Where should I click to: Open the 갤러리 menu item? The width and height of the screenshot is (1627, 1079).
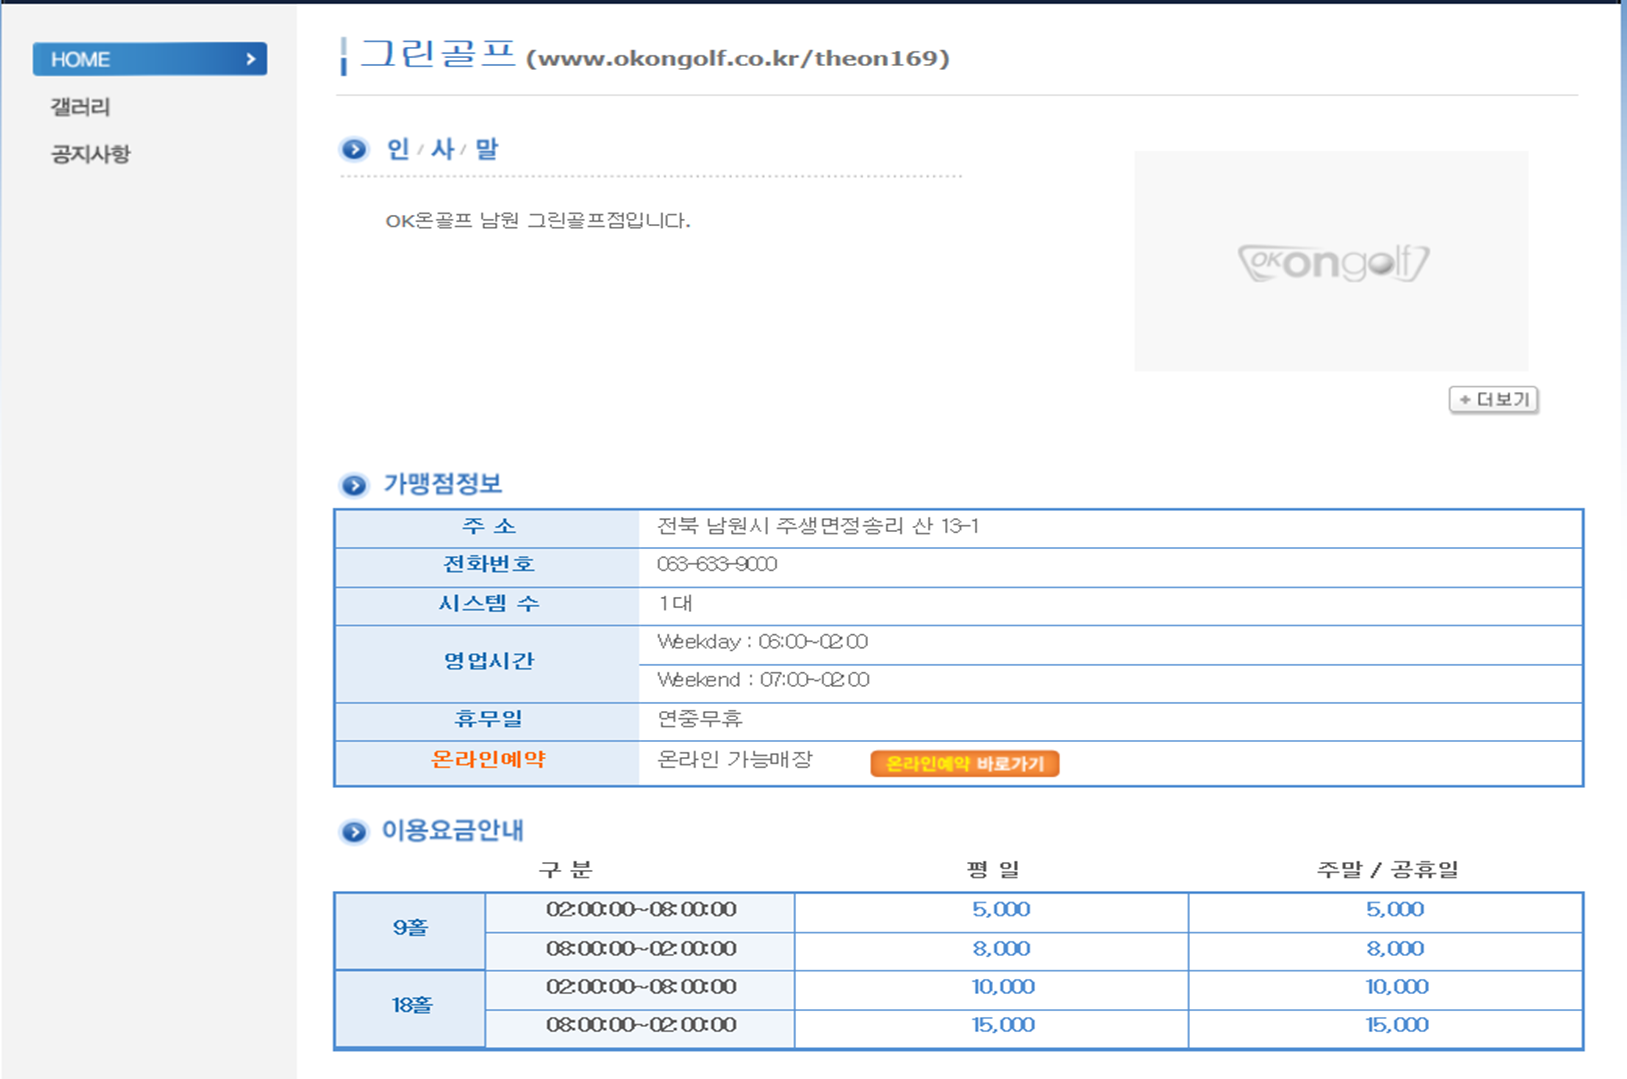(x=80, y=107)
